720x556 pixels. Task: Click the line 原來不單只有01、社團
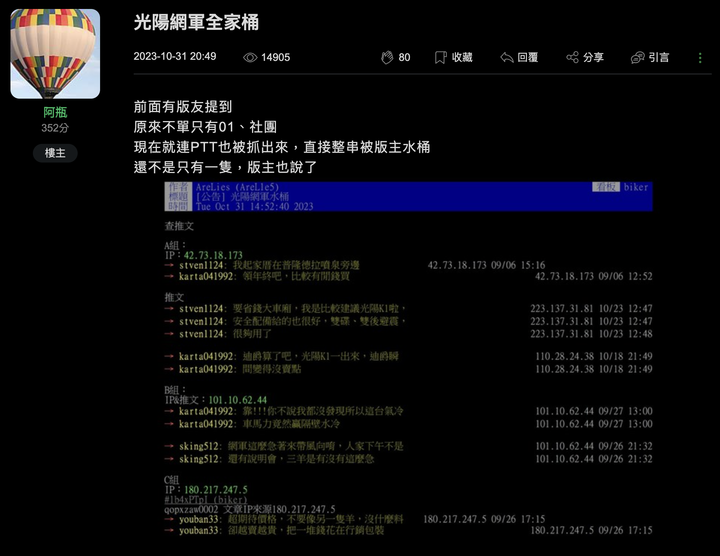[x=205, y=127]
